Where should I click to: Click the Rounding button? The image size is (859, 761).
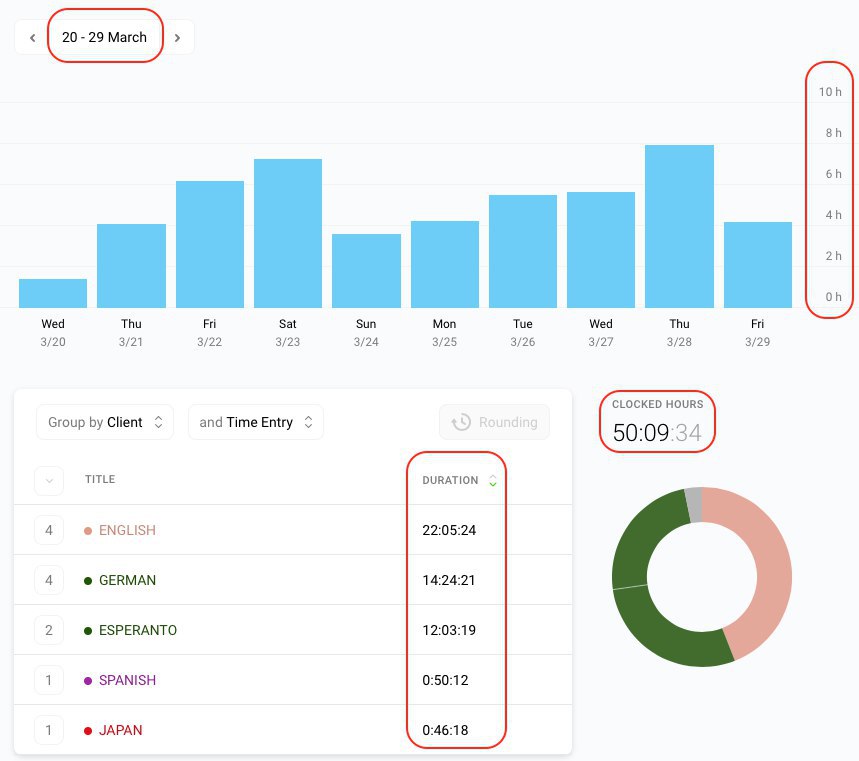point(494,422)
